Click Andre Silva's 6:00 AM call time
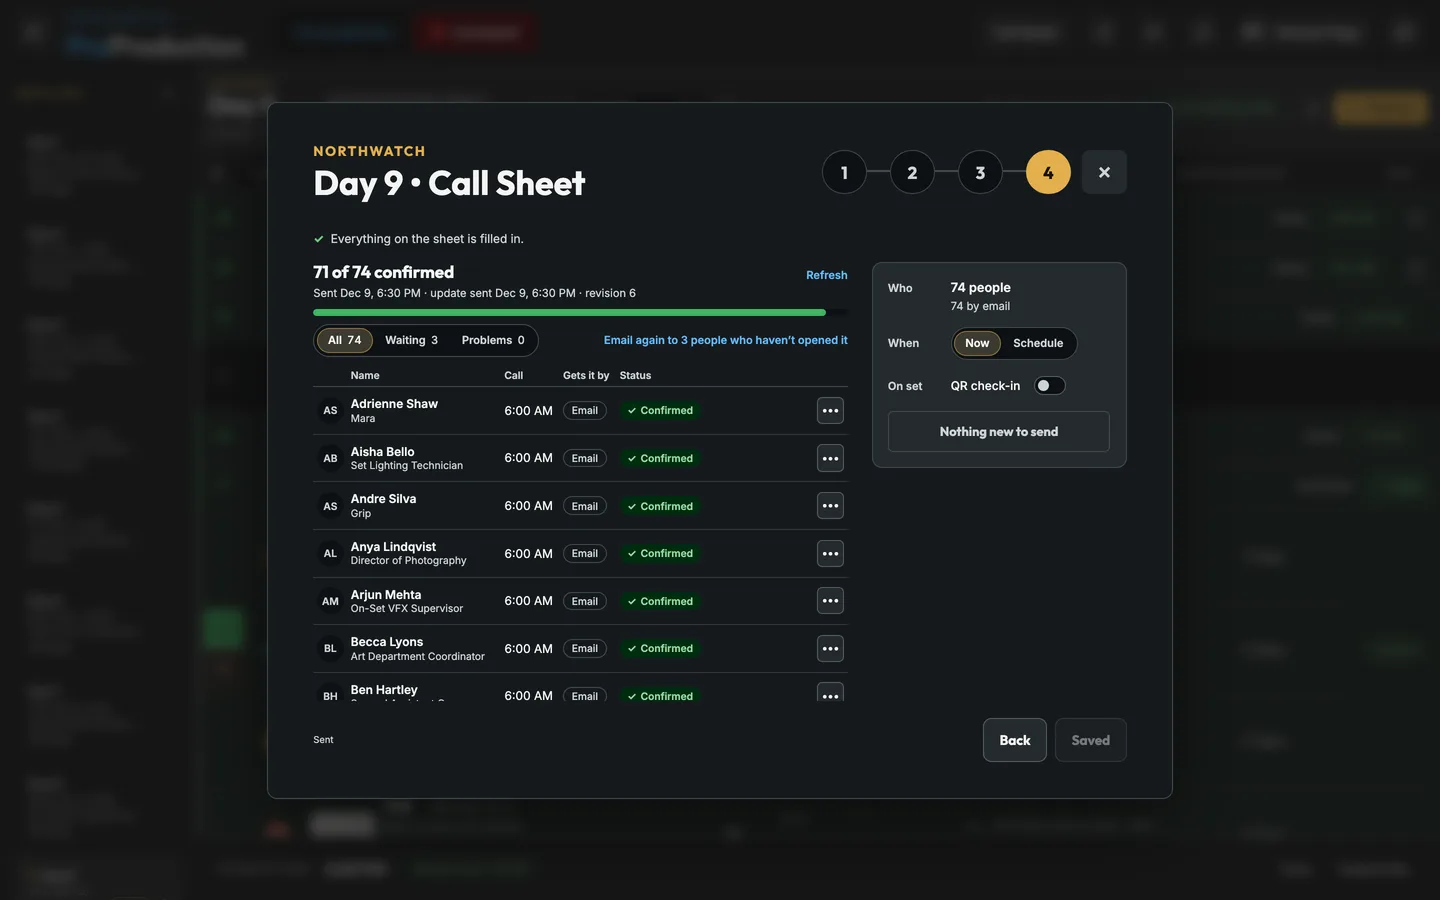 click(528, 506)
